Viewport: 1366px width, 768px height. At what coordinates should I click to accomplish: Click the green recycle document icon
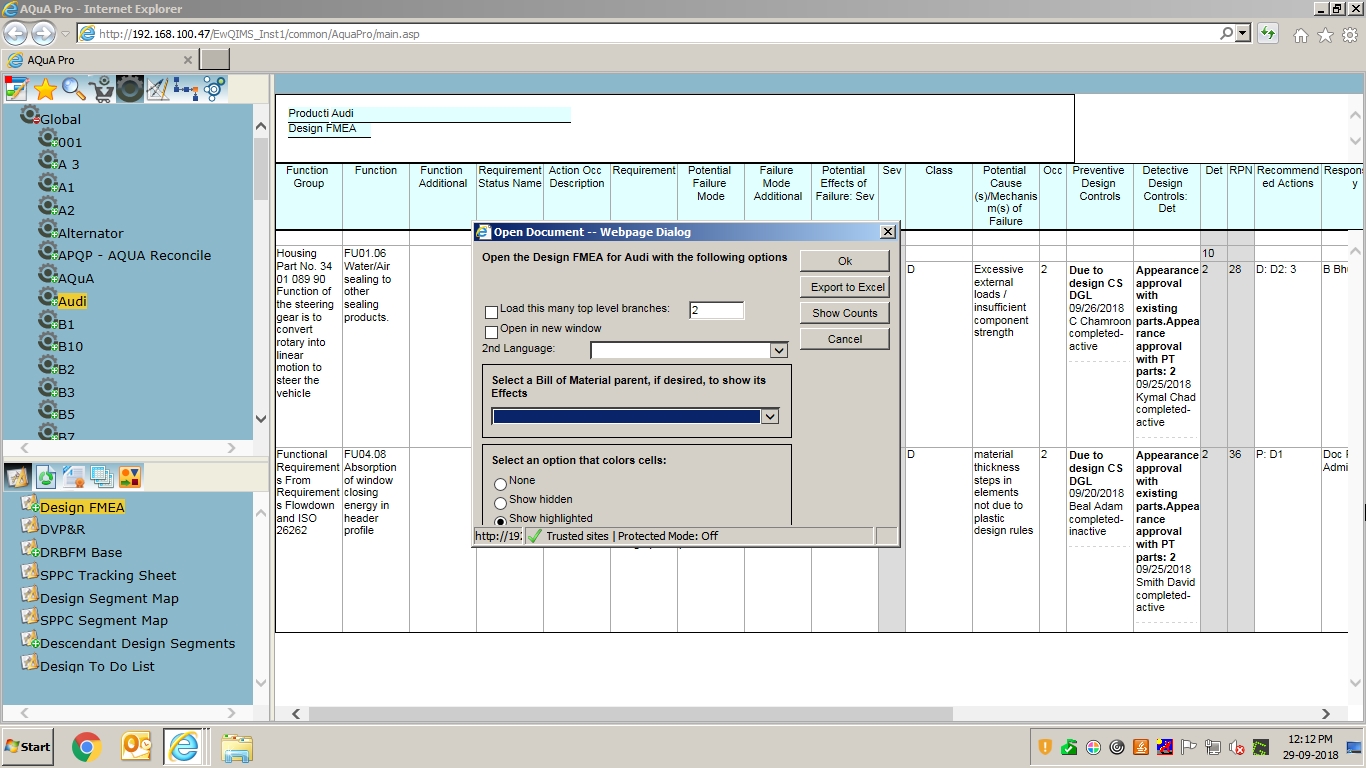pyautogui.click(x=45, y=476)
